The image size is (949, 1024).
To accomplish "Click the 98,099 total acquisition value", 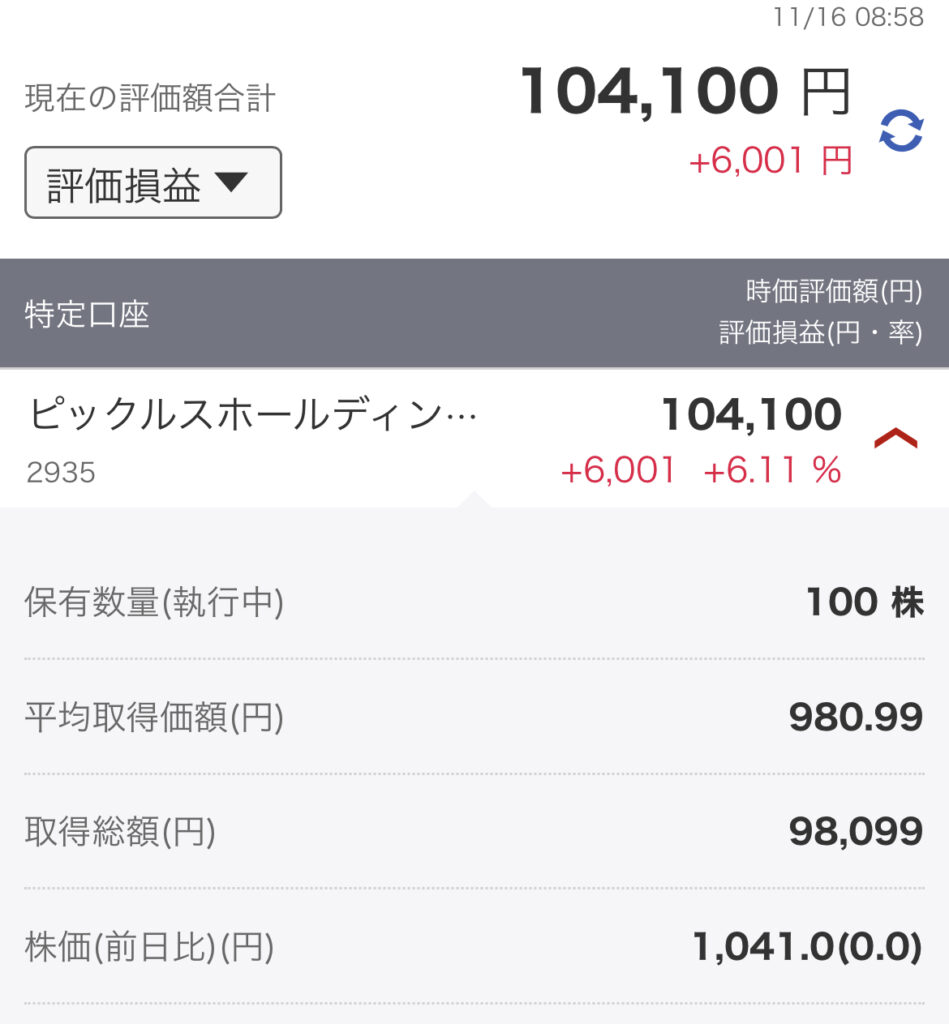I will click(x=856, y=832).
